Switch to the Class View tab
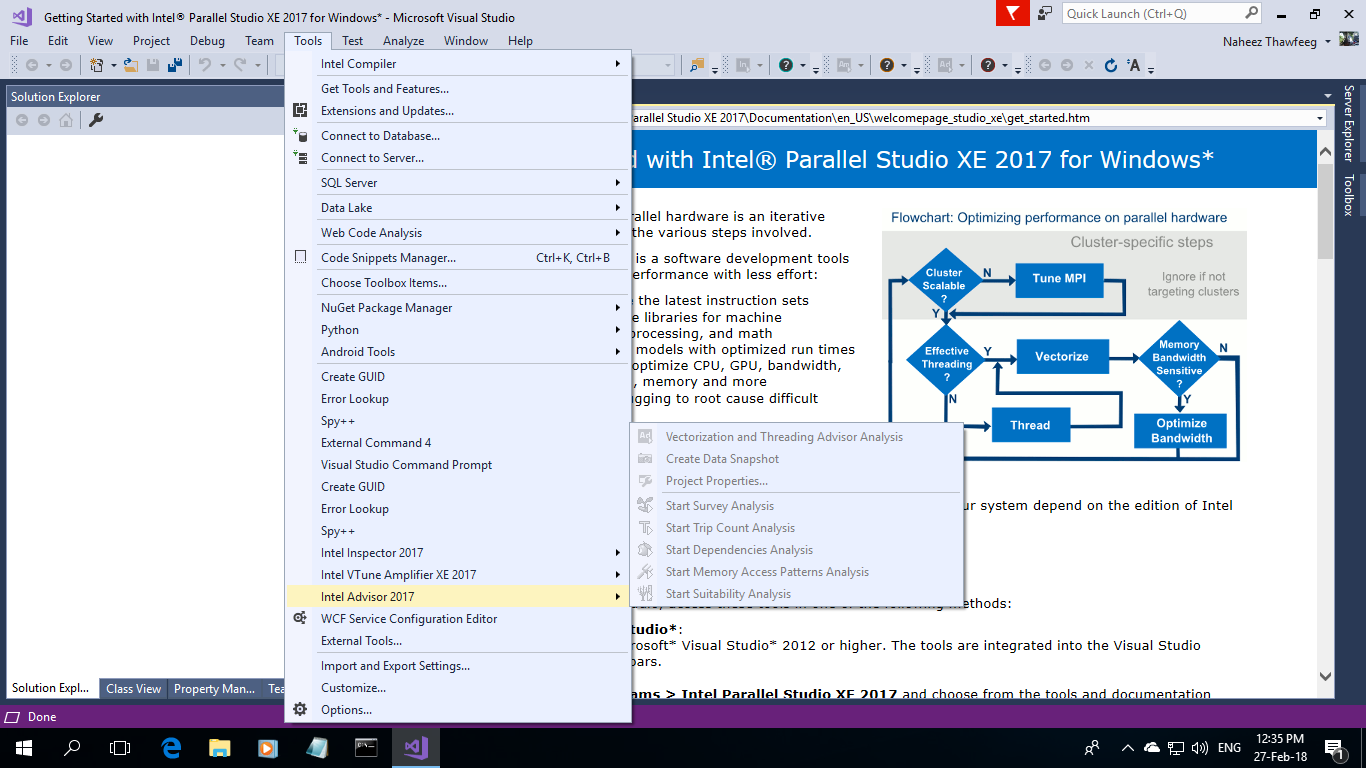Image resolution: width=1366 pixels, height=768 pixels. click(x=133, y=688)
